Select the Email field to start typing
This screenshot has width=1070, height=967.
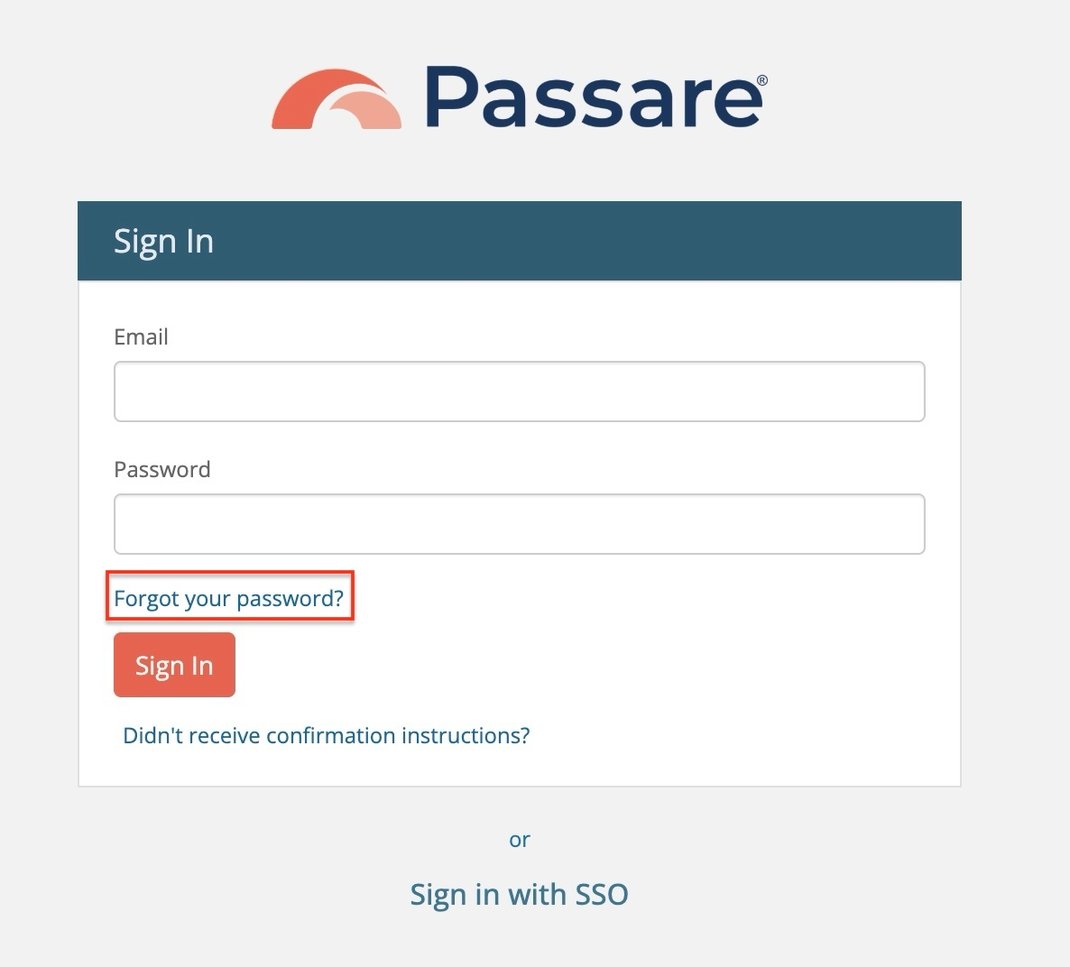click(518, 391)
